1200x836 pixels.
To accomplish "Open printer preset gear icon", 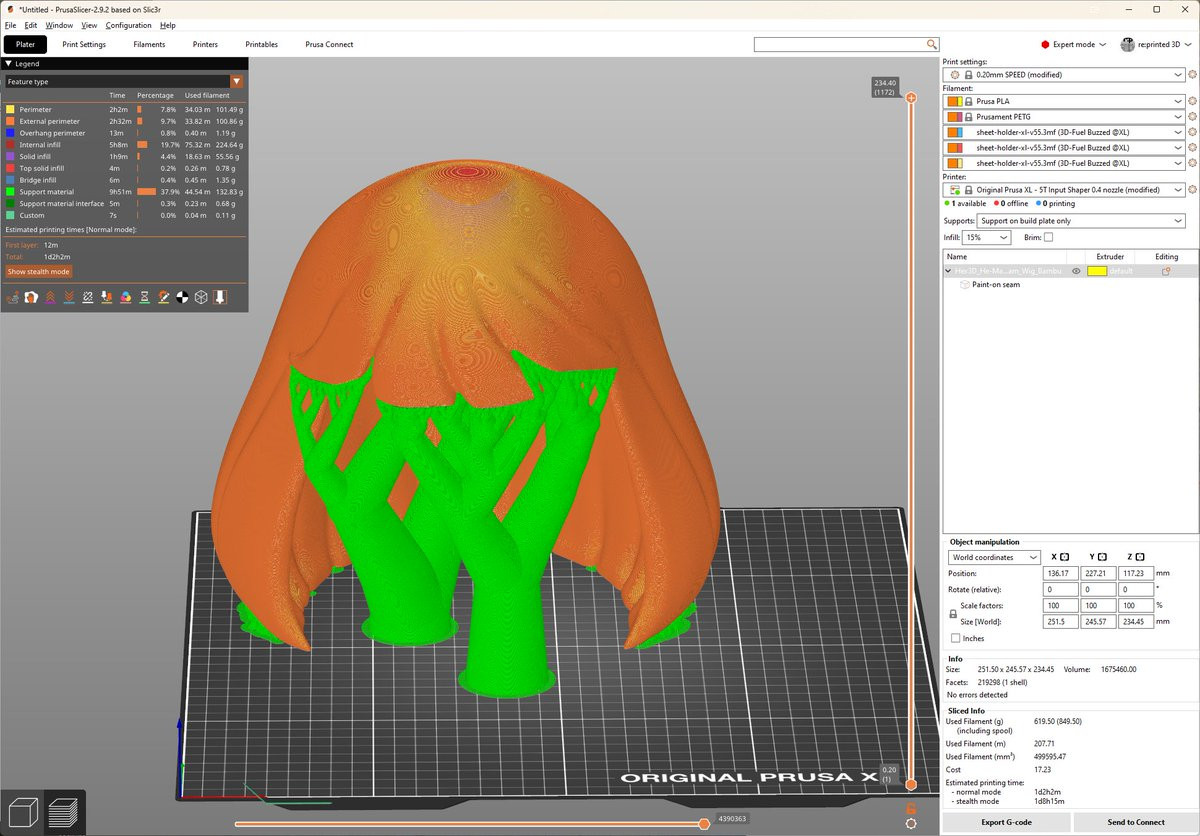I will [x=1192, y=189].
